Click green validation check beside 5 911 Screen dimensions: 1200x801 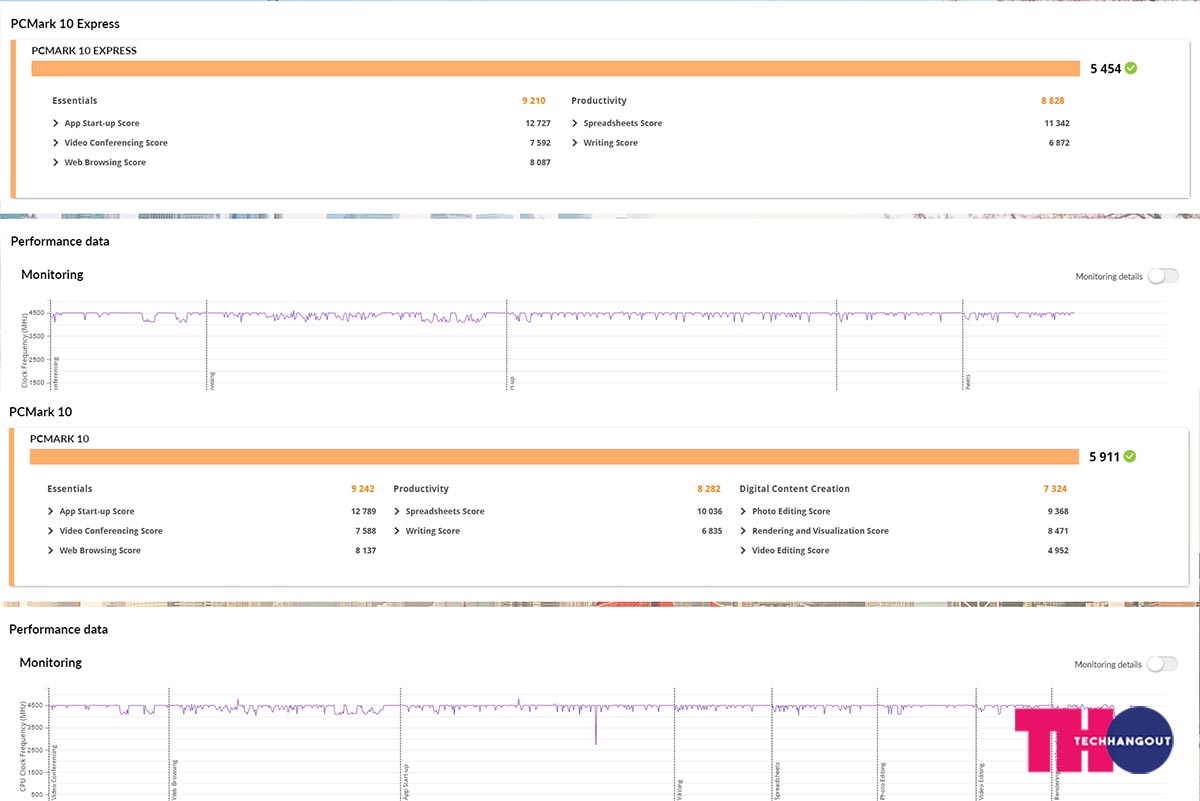coord(1130,456)
